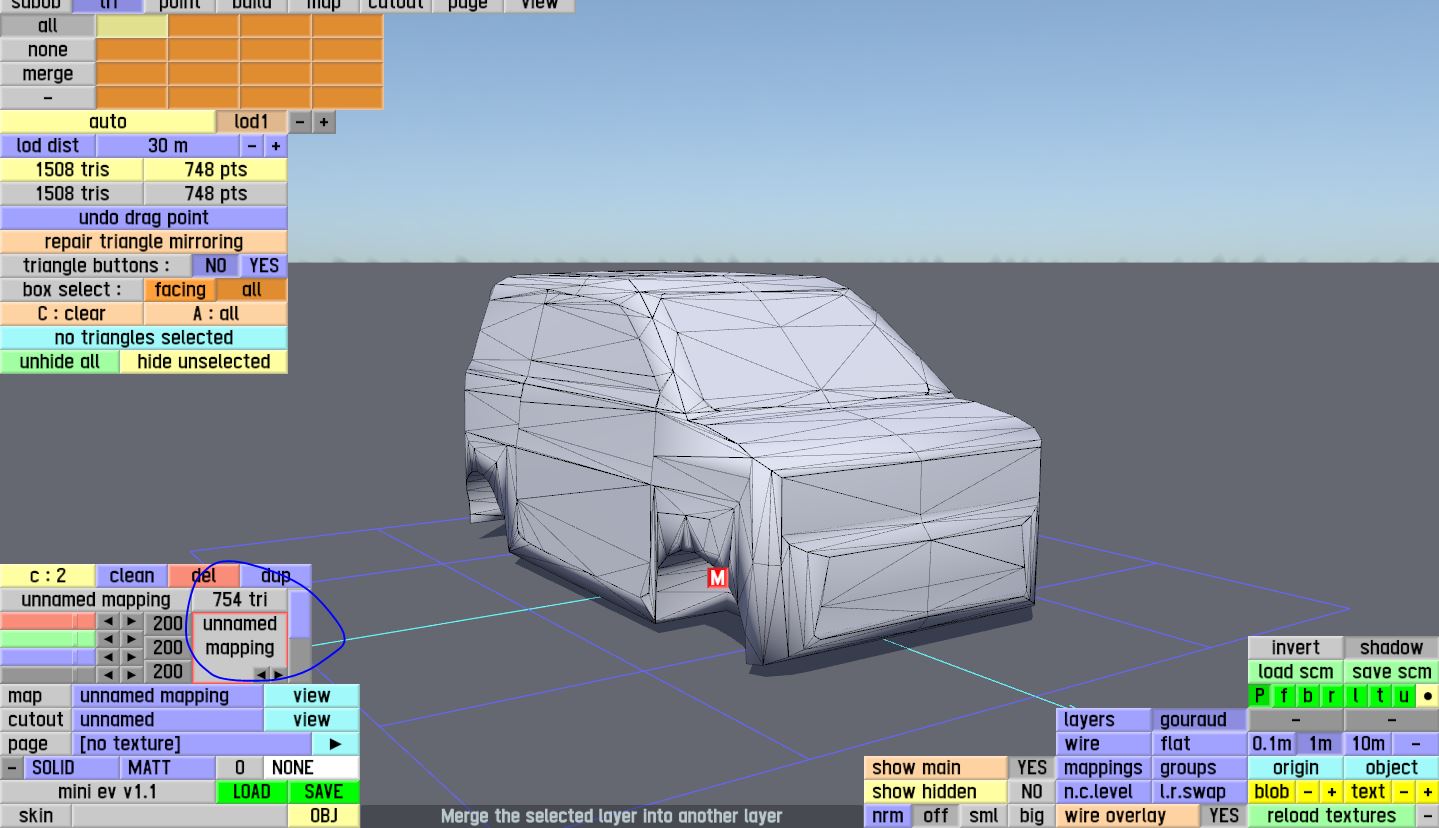Click the hide unselected button
The image size is (1439, 828).
(x=204, y=362)
